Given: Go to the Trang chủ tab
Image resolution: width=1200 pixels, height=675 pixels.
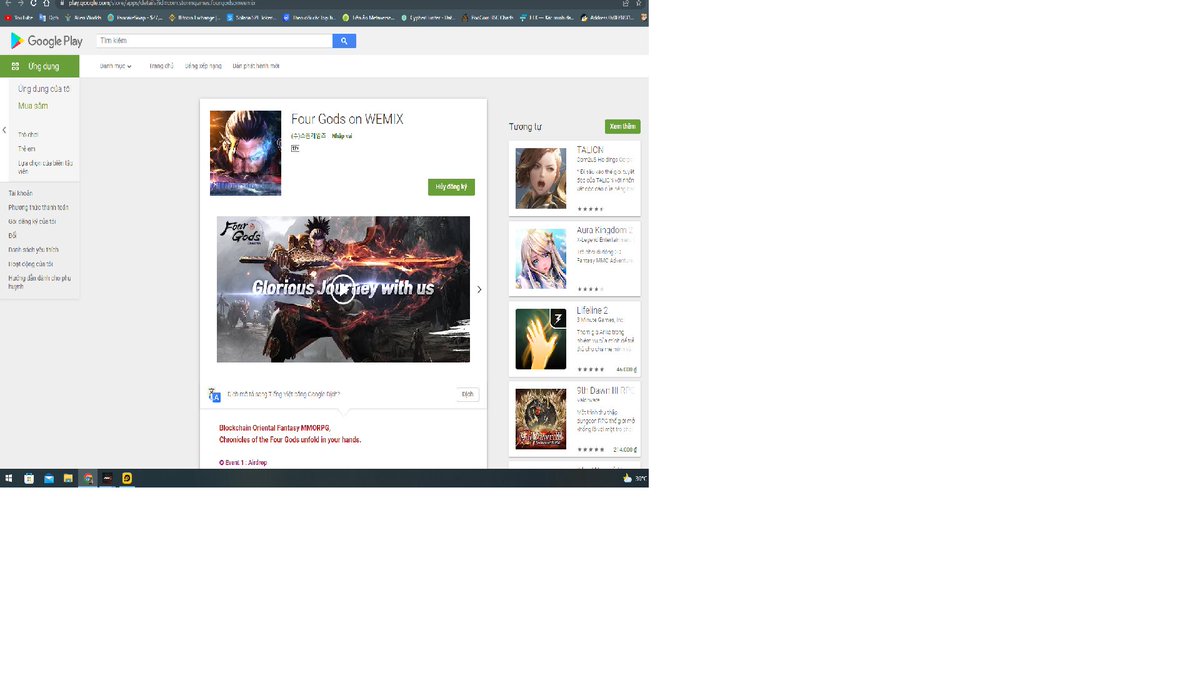Looking at the screenshot, I should click(x=161, y=66).
